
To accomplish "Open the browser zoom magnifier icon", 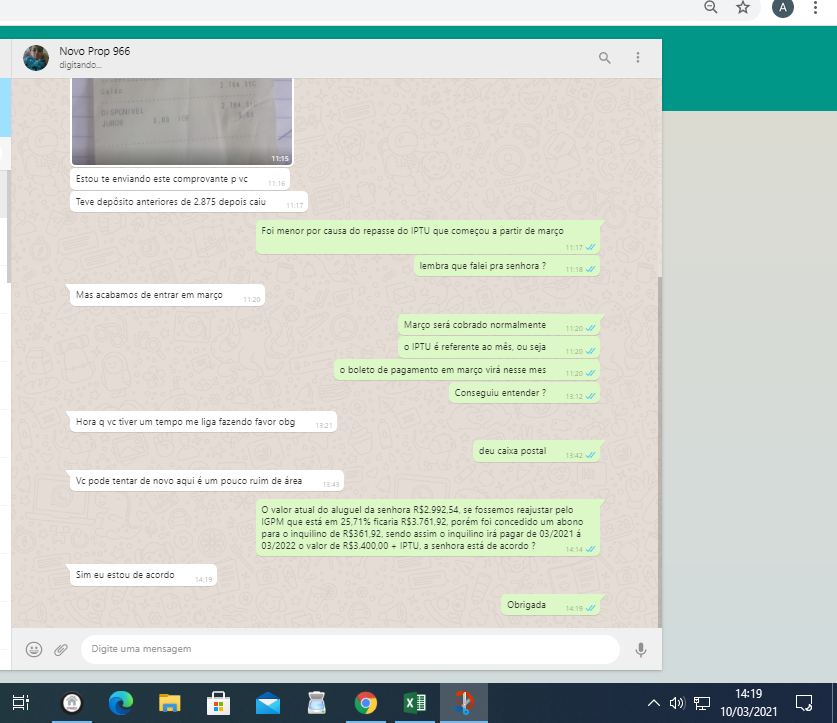I will pos(711,8).
